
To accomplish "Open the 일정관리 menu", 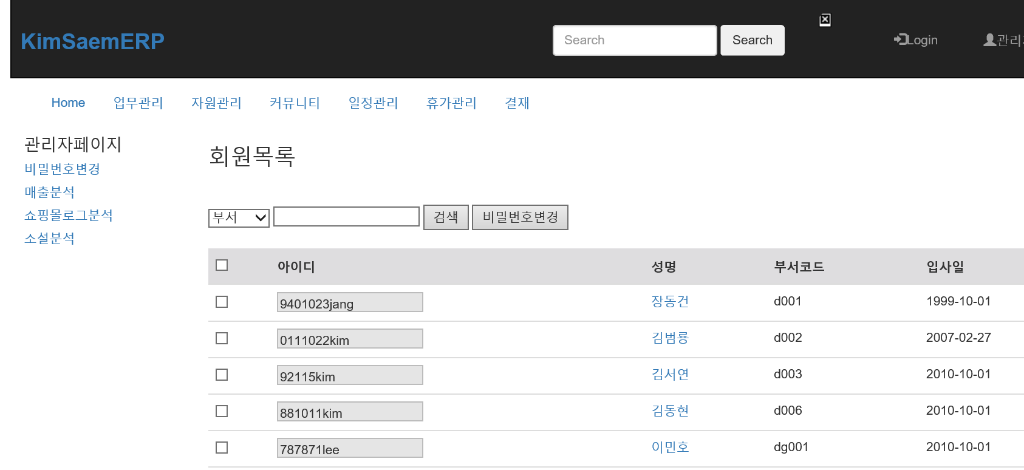I will coord(374,102).
